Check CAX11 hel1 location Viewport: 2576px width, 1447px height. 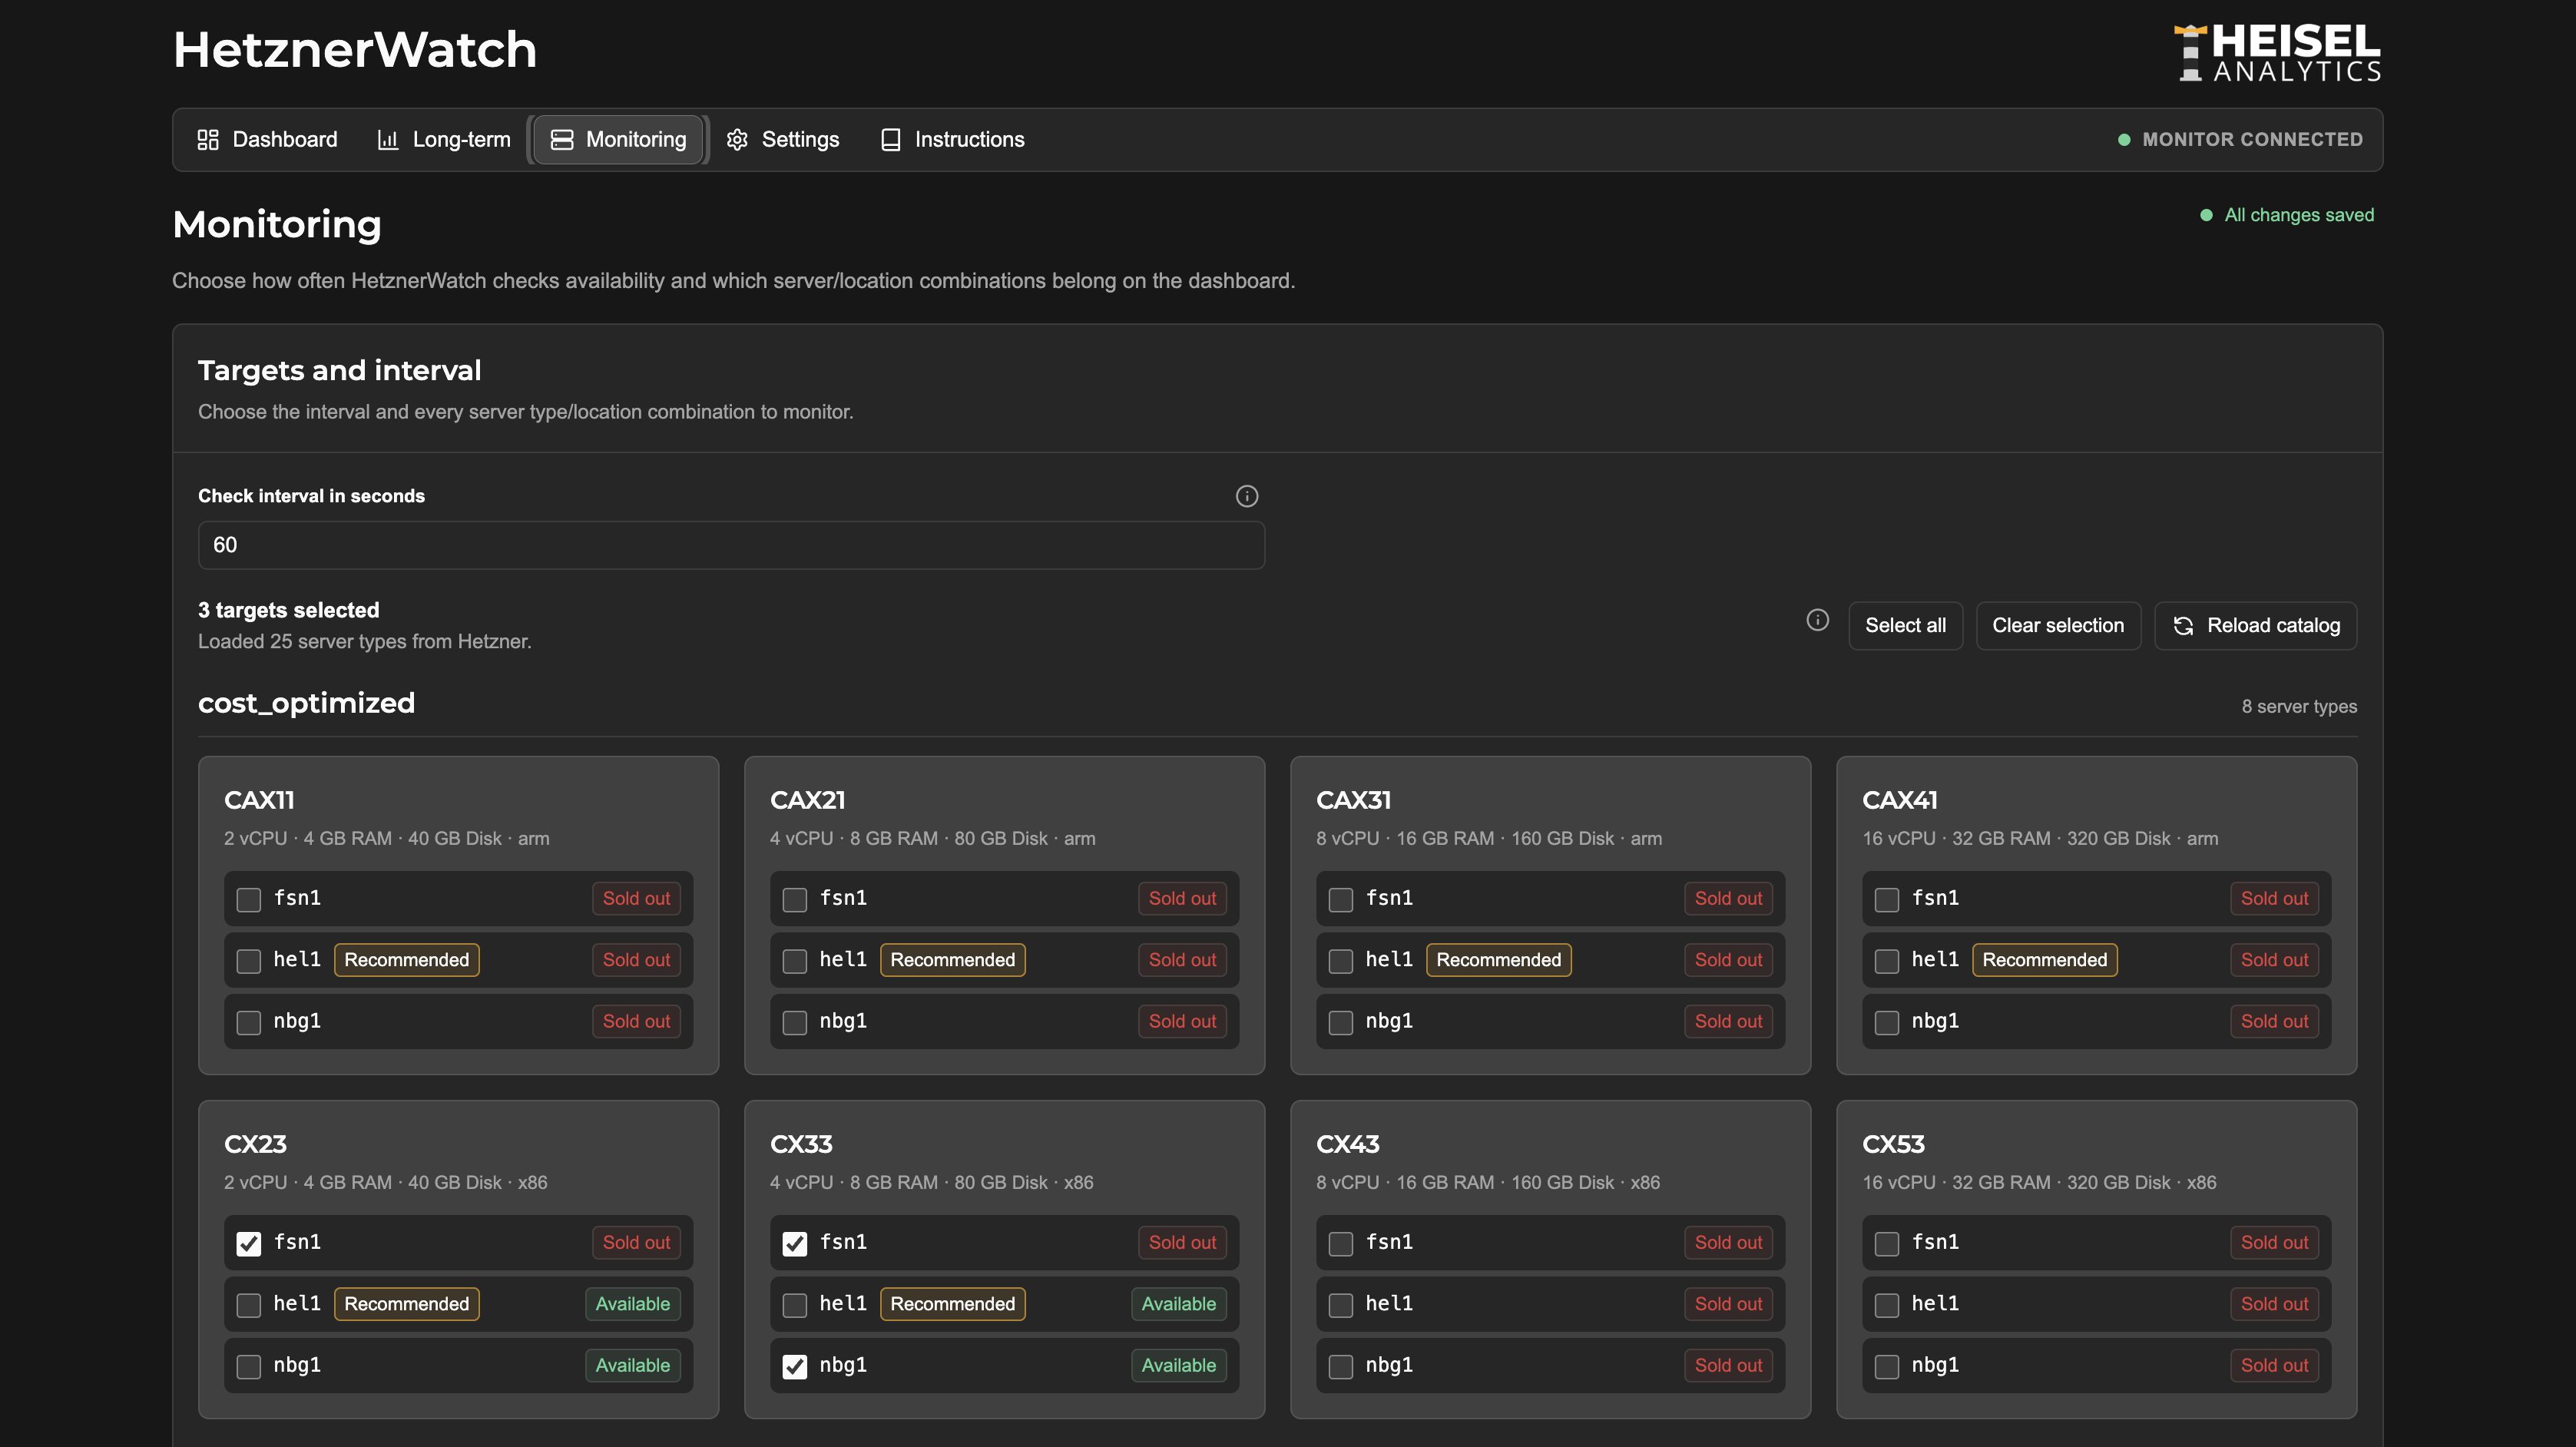click(249, 961)
